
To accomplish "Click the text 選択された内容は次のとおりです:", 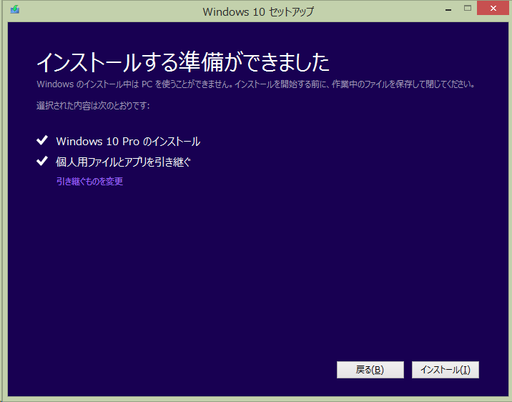I will (93, 106).
